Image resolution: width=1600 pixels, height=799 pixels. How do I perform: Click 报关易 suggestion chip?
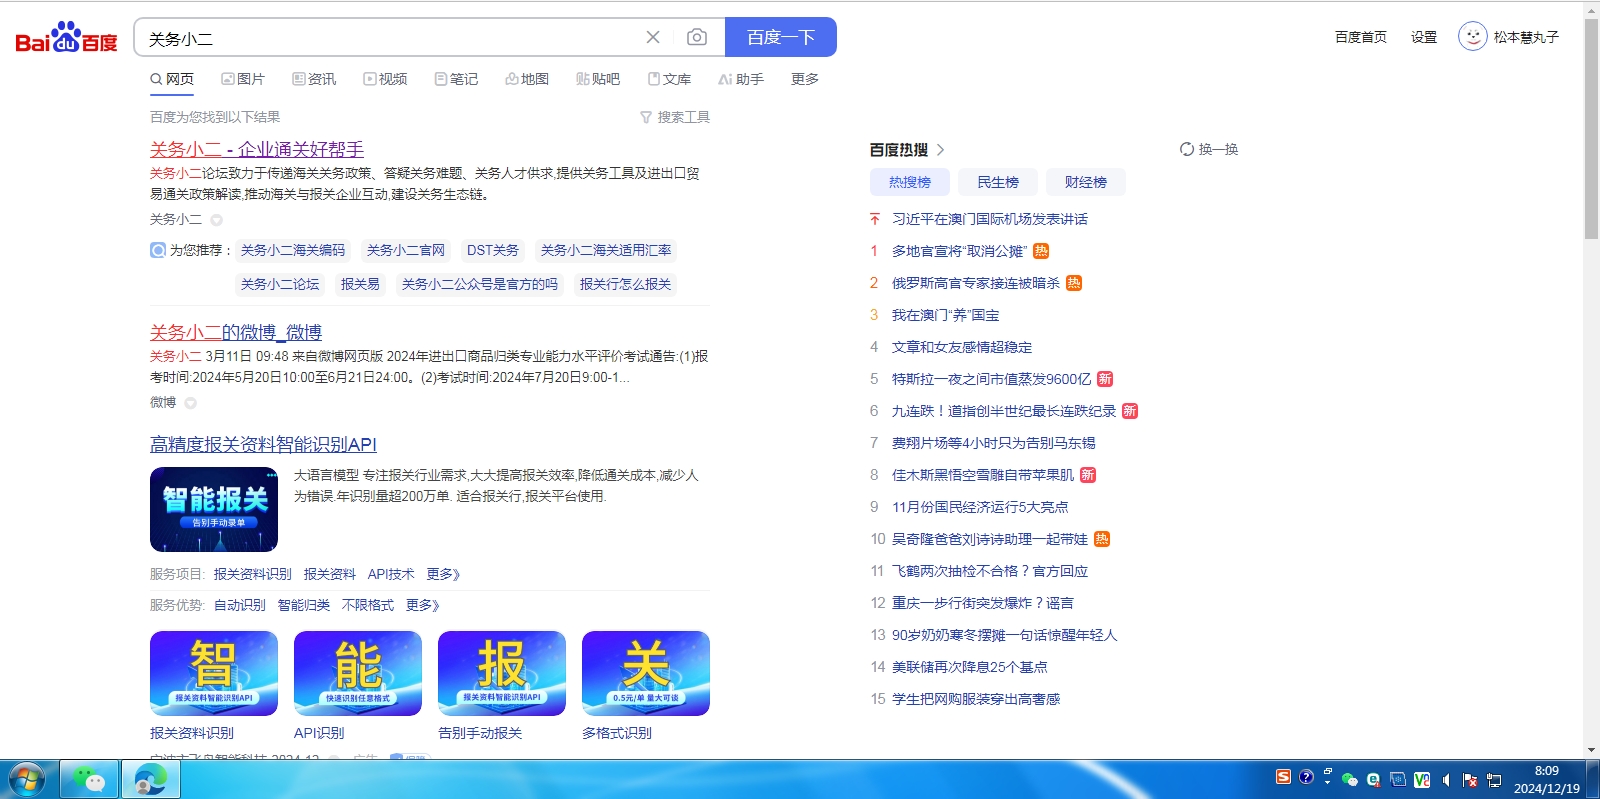pyautogui.click(x=360, y=284)
